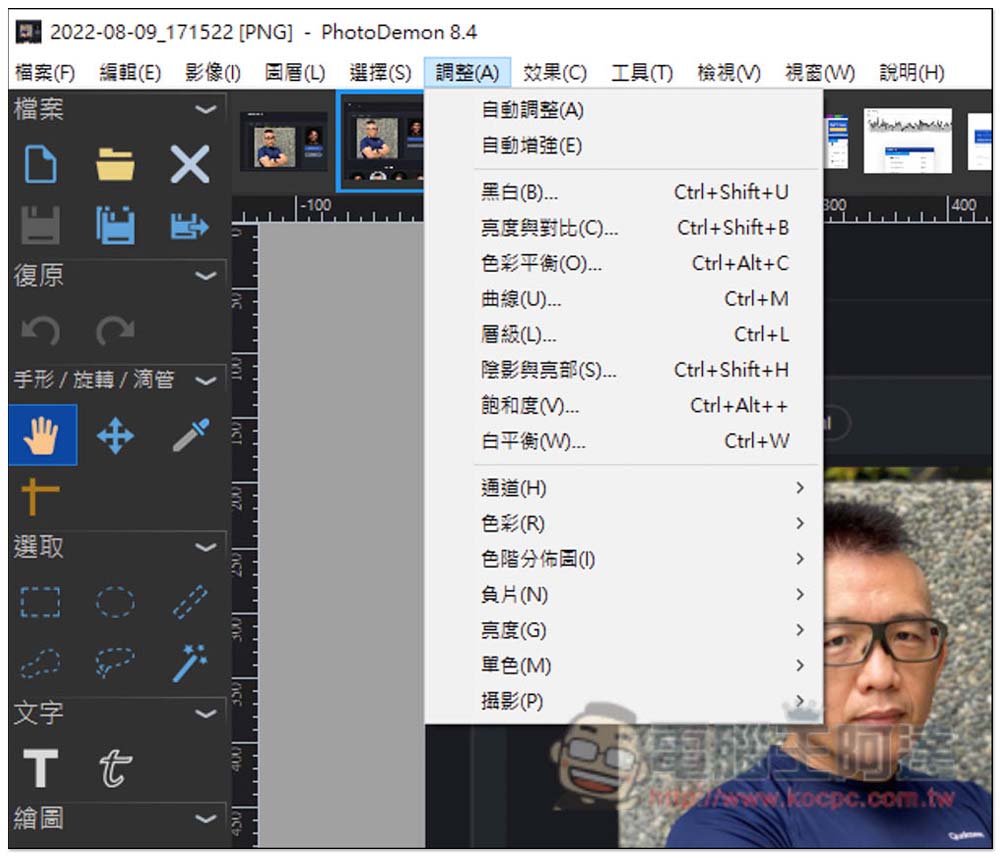Click the Open folder icon
Screen dimensions: 1000x858
(x=115, y=164)
